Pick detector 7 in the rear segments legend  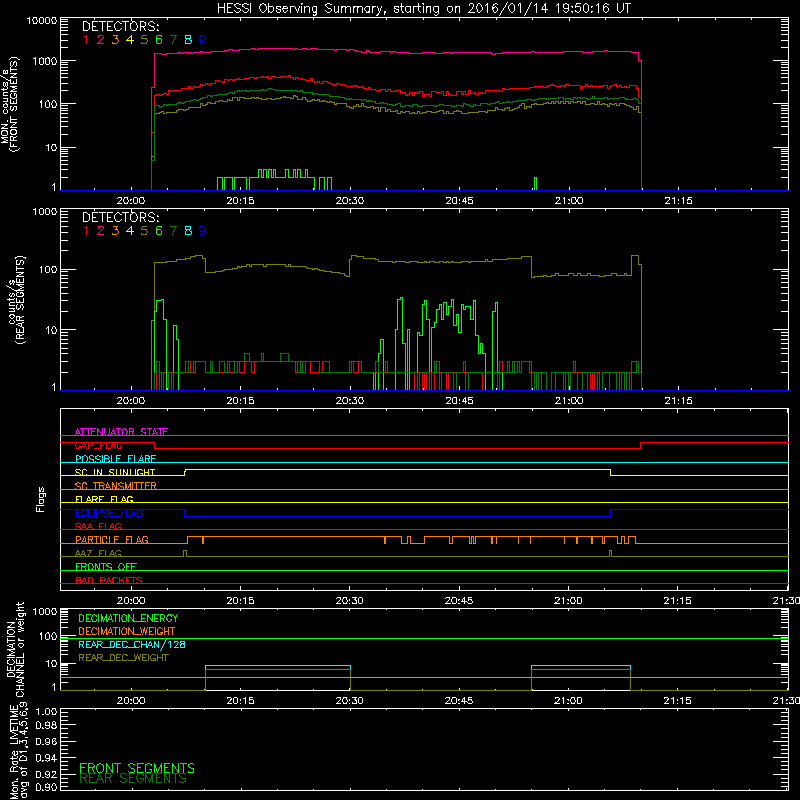tap(173, 231)
